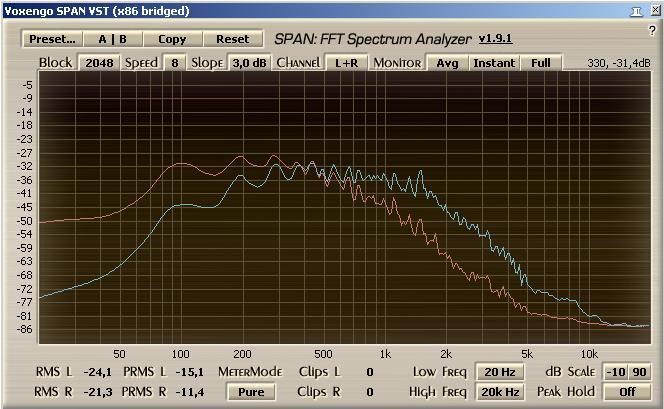The image size is (664, 409).
Task: Adjust dB Scale -10 upper value
Action: [x=615, y=372]
